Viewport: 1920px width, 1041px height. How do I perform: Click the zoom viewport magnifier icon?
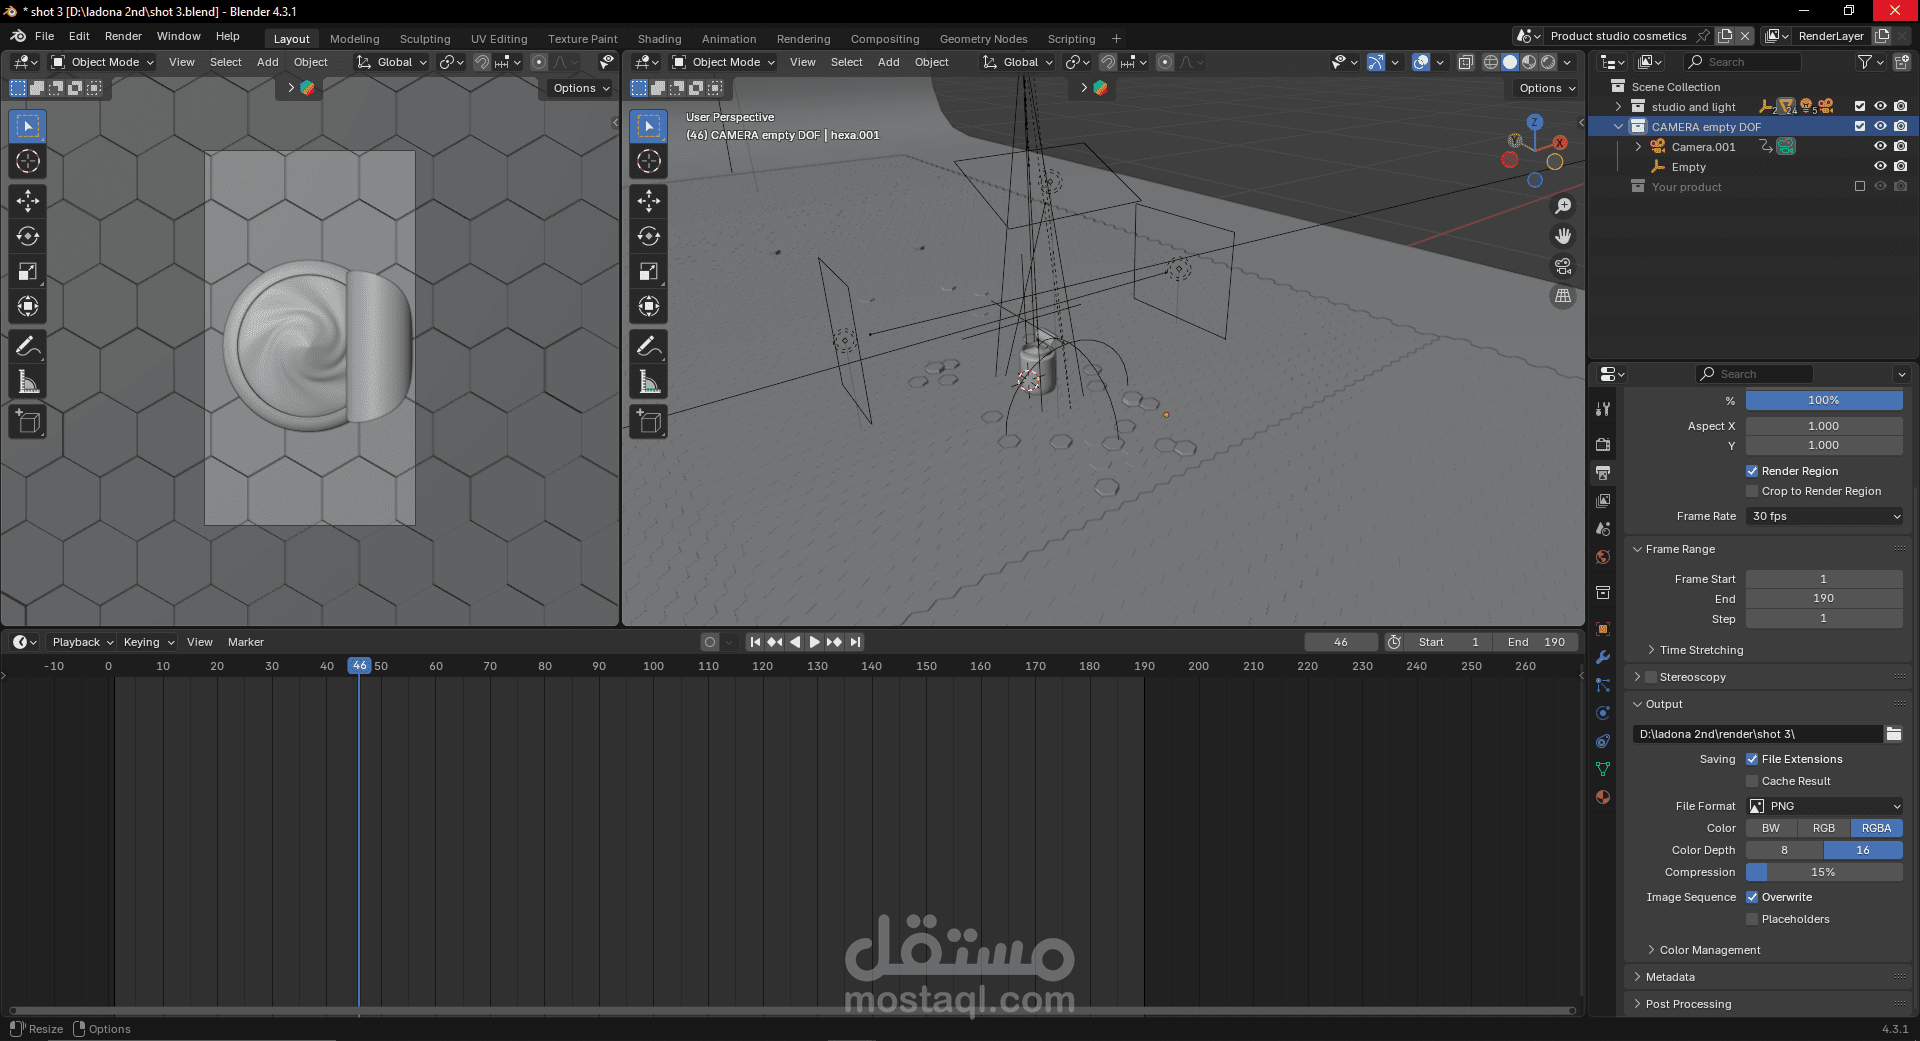[1563, 206]
